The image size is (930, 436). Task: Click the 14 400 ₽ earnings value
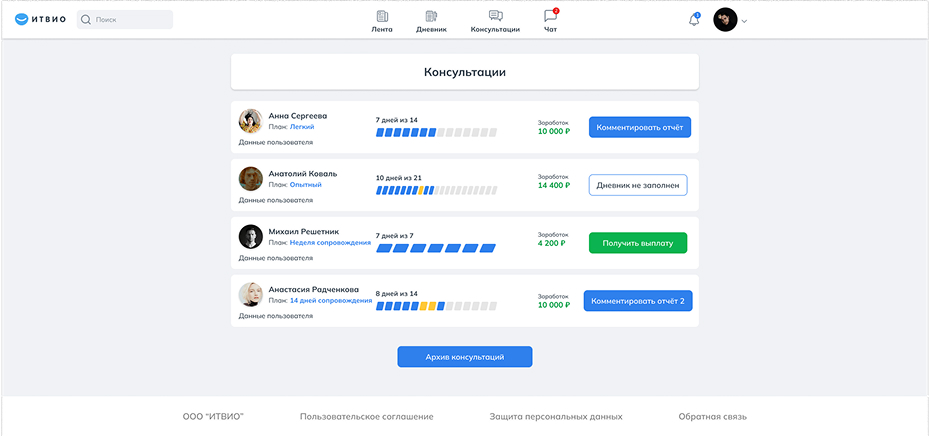click(554, 185)
